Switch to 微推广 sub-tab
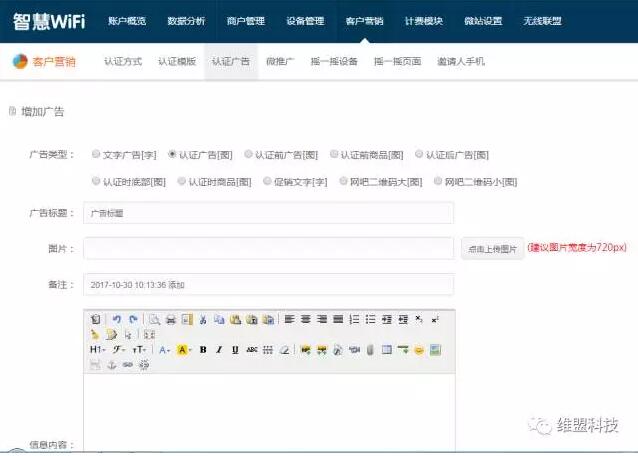This screenshot has width=638, height=456. pos(280,61)
